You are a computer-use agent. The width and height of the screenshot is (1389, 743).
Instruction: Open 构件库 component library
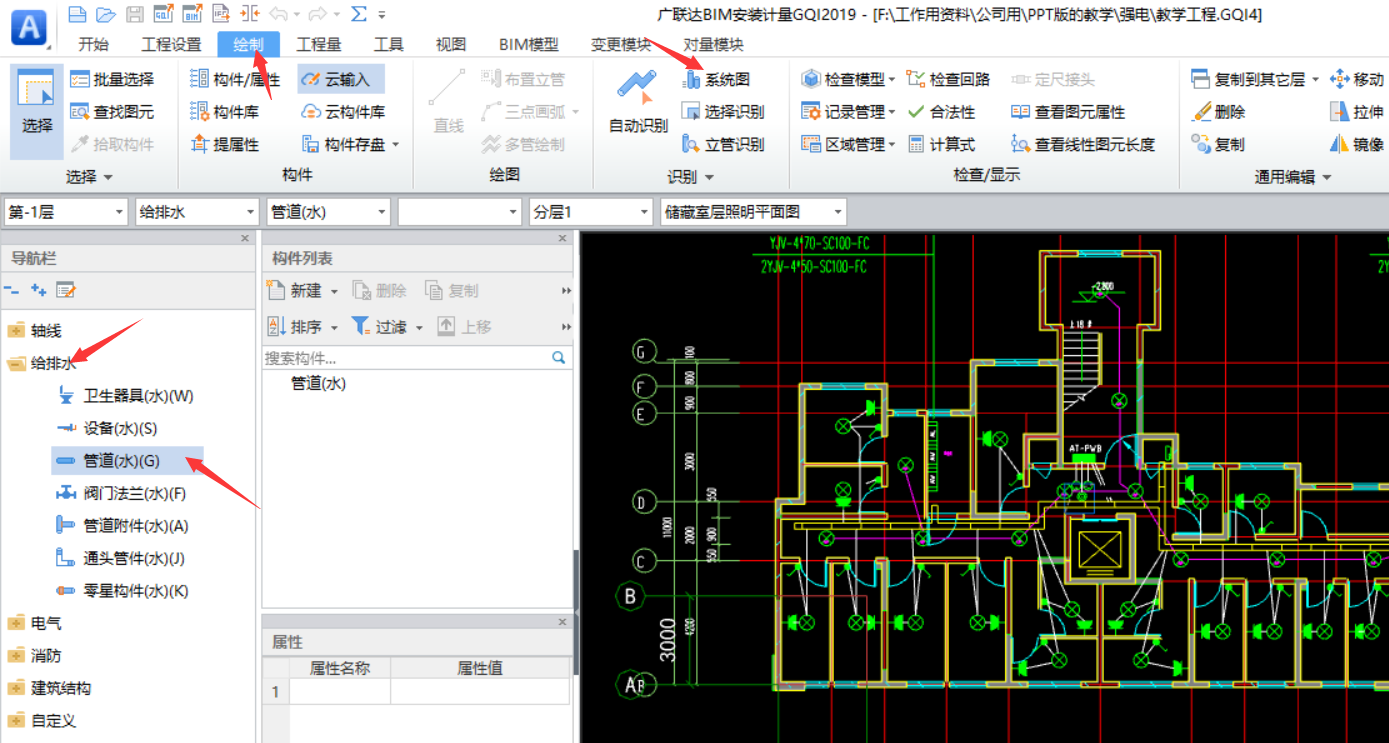(x=224, y=112)
